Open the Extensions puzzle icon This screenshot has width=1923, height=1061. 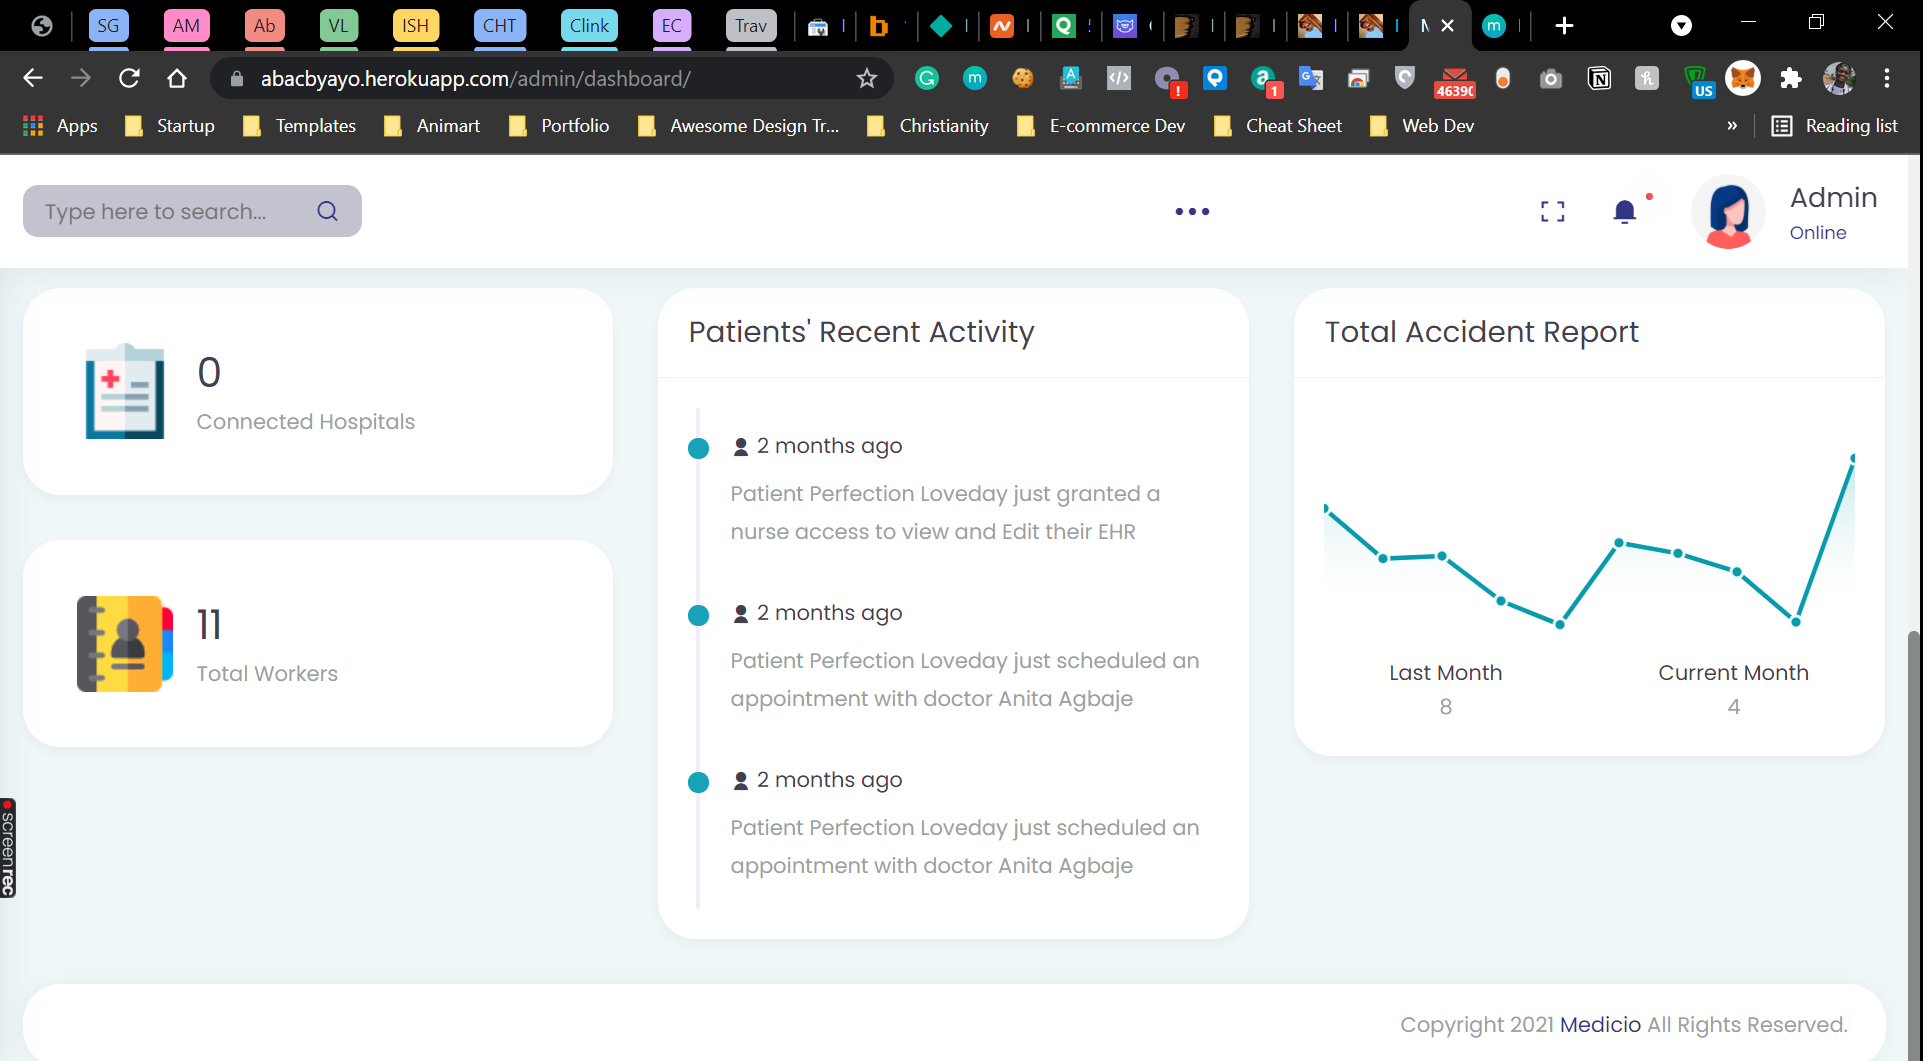pos(1791,78)
